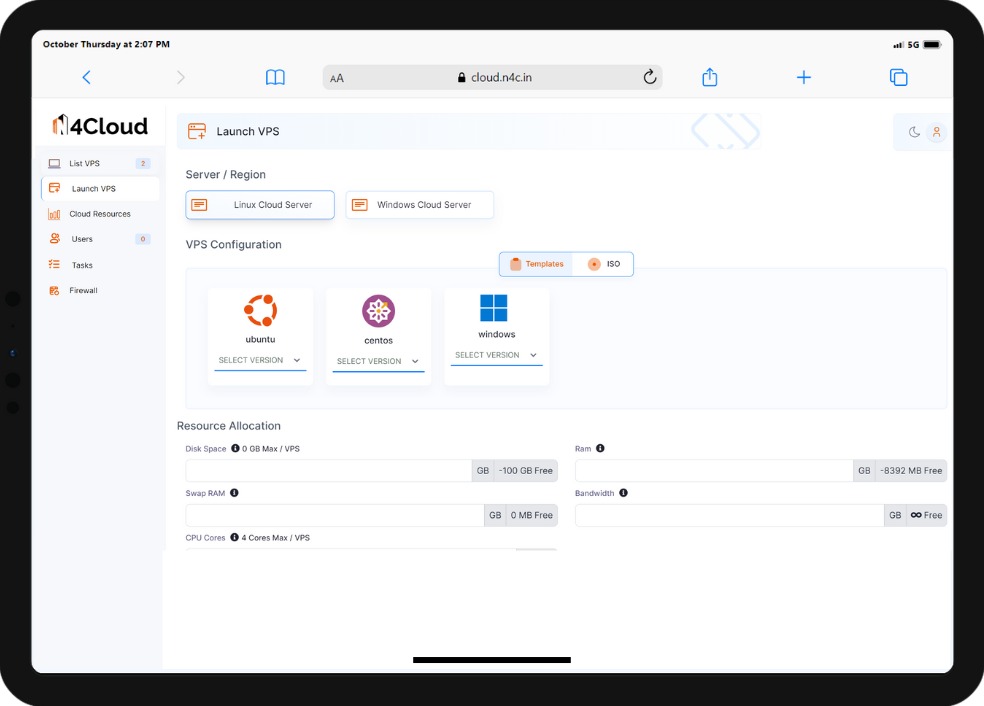
Task: Click the Ram input field
Action: [x=714, y=471]
